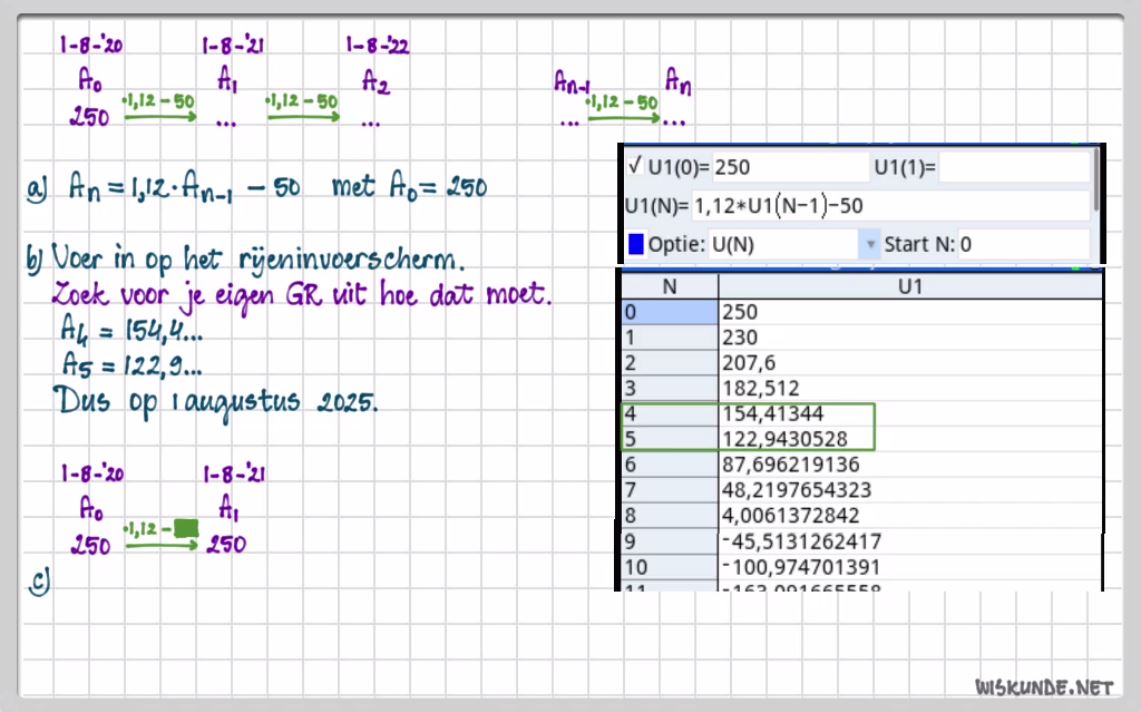
Task: Select table cell with value 154,41344
Action: (x=910, y=414)
